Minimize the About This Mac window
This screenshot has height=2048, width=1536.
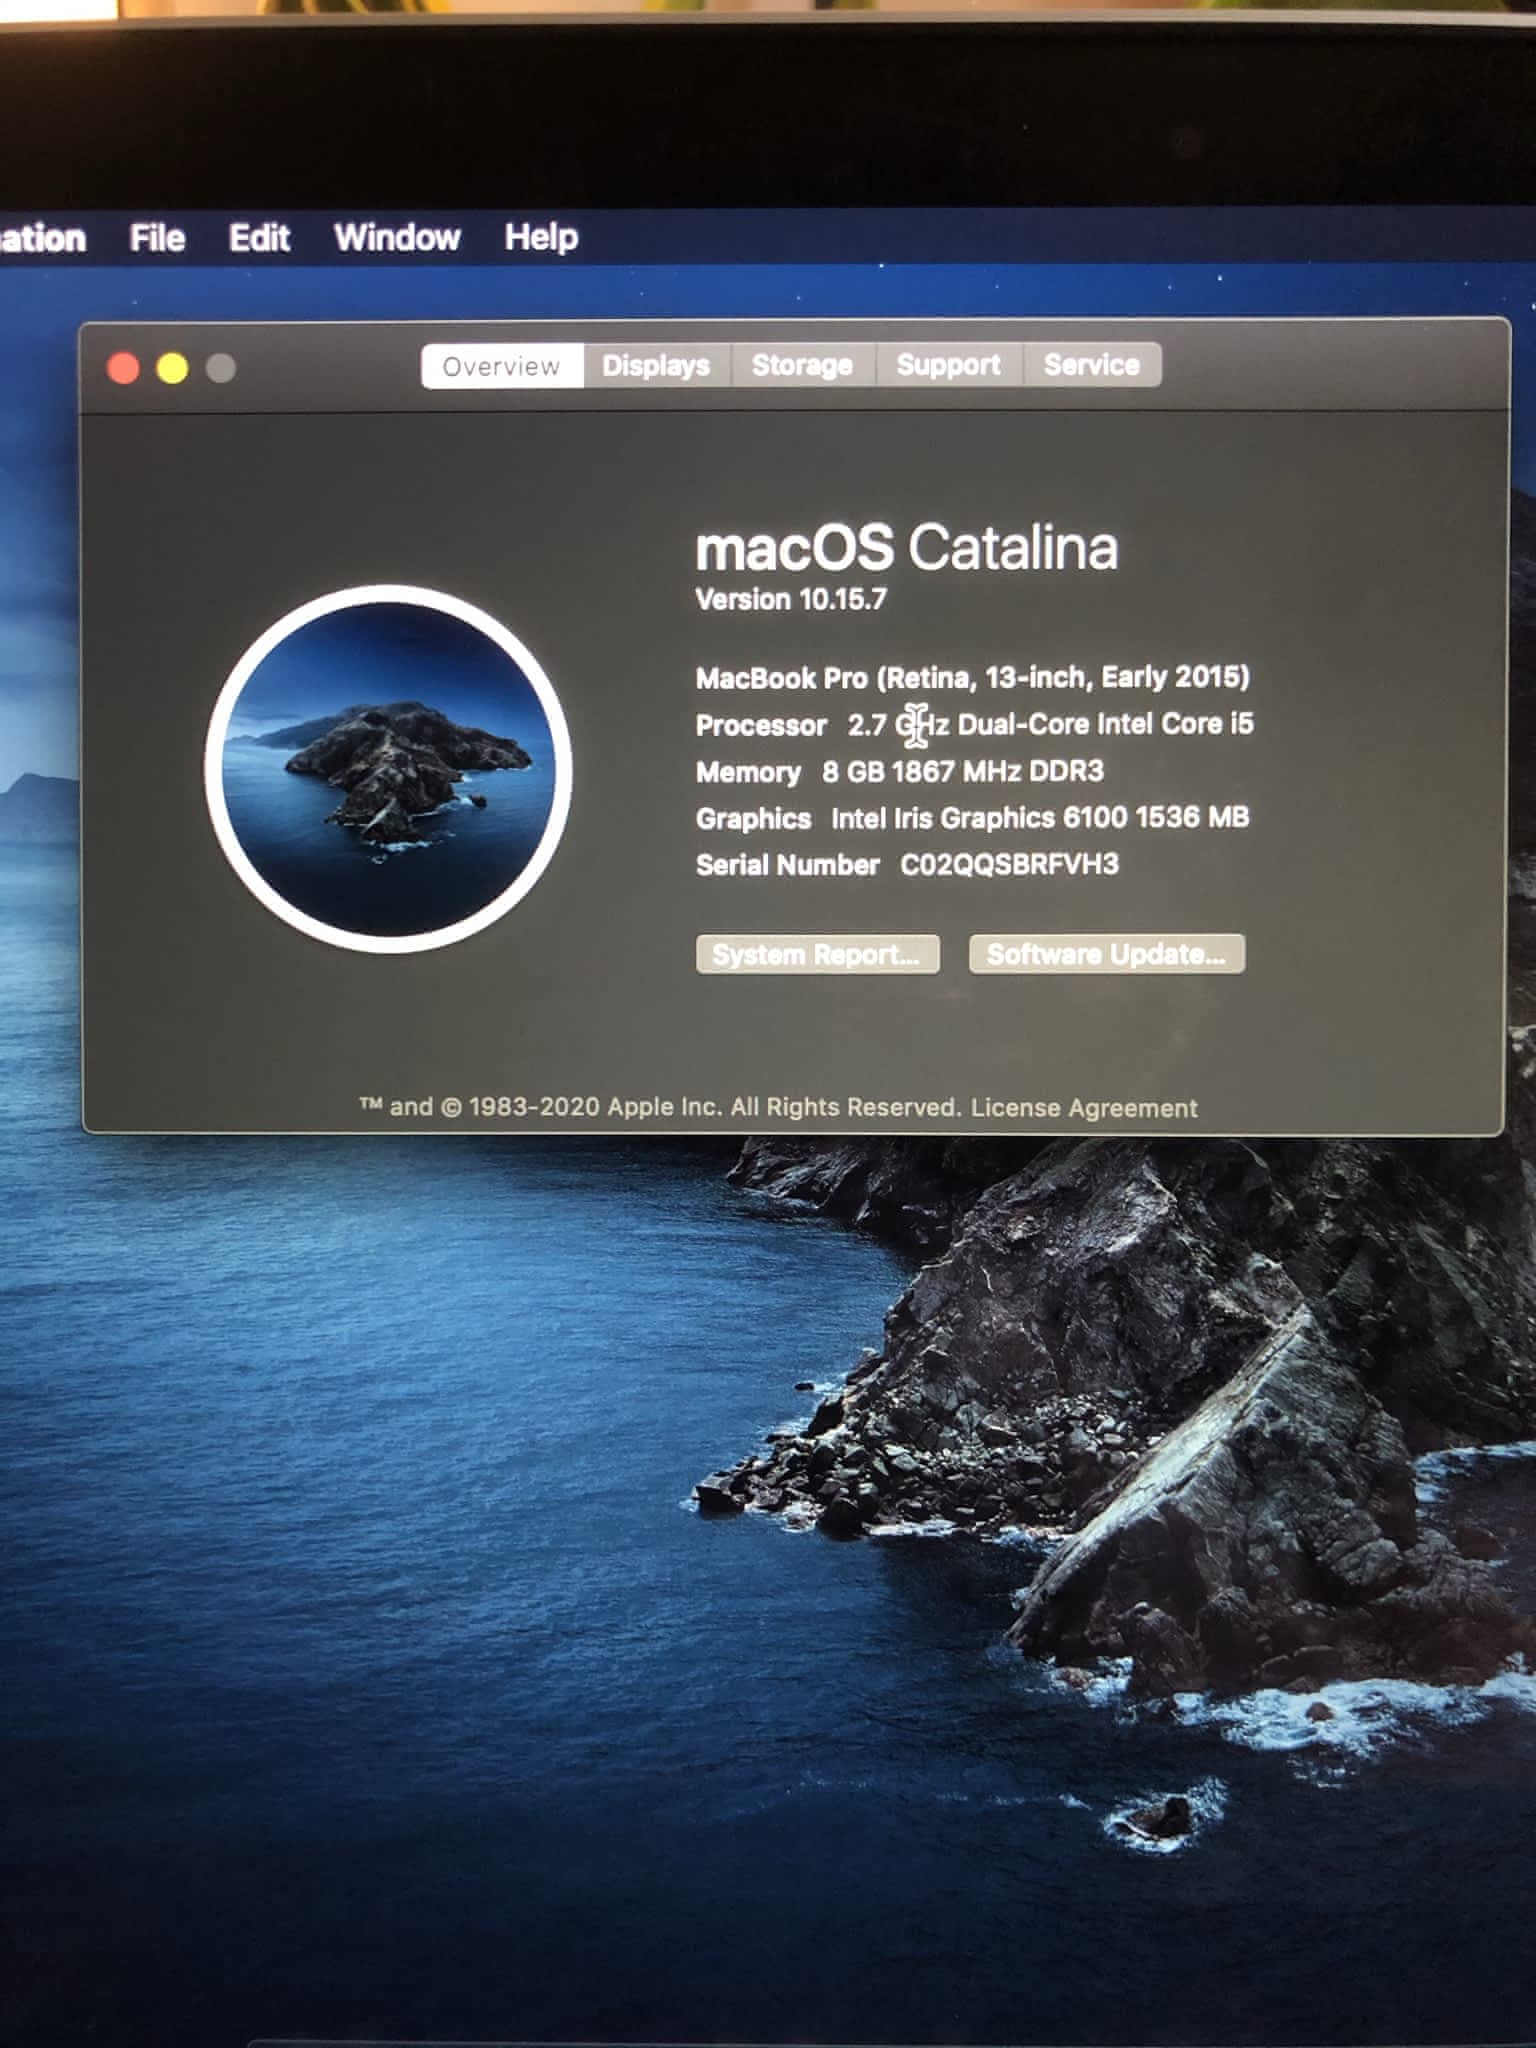tap(172, 368)
